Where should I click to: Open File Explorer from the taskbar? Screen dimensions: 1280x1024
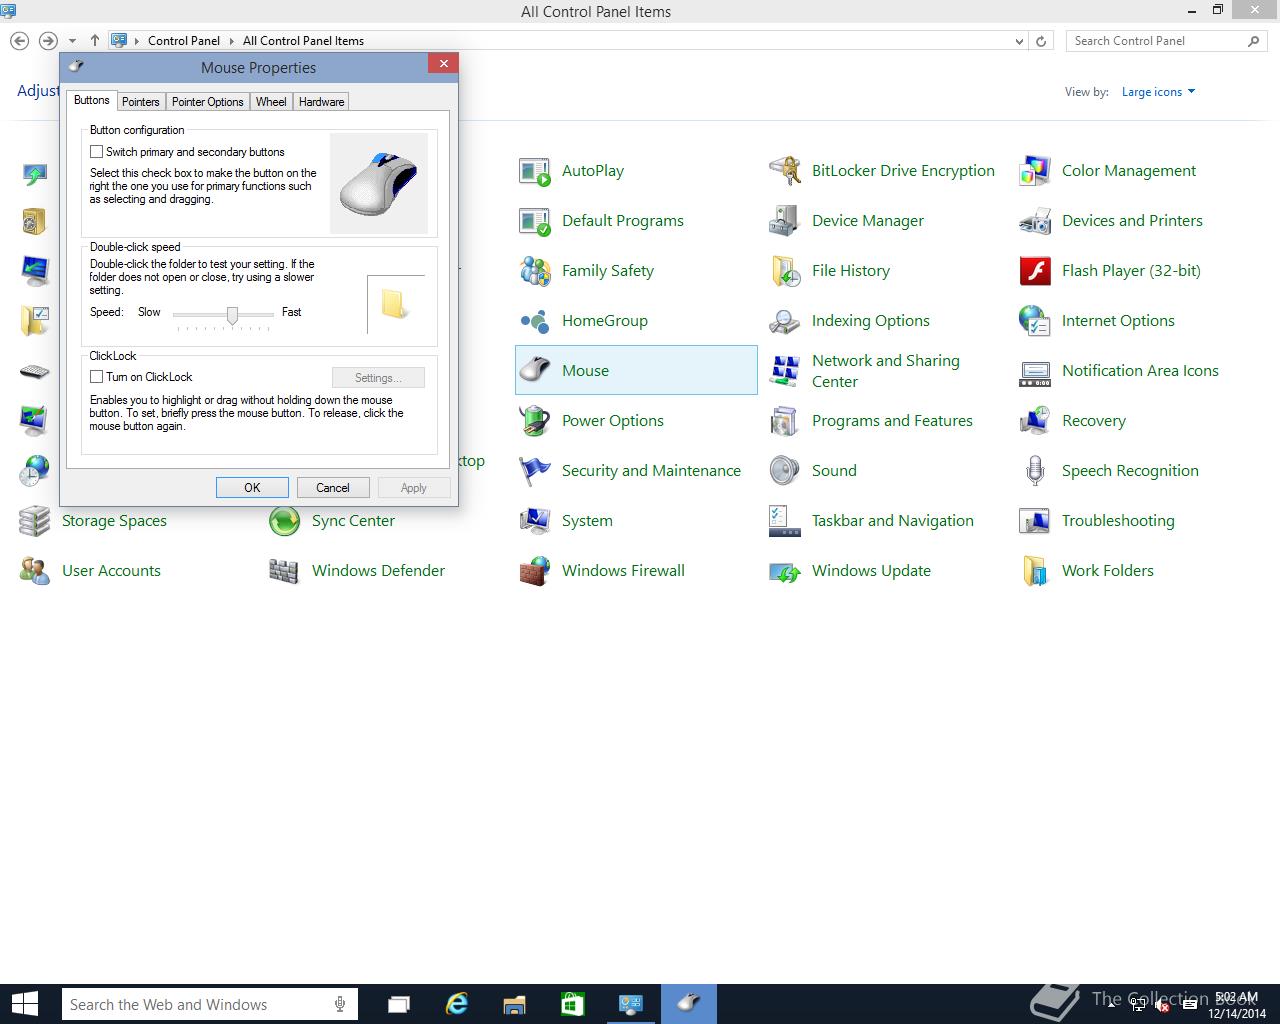[x=515, y=1004]
